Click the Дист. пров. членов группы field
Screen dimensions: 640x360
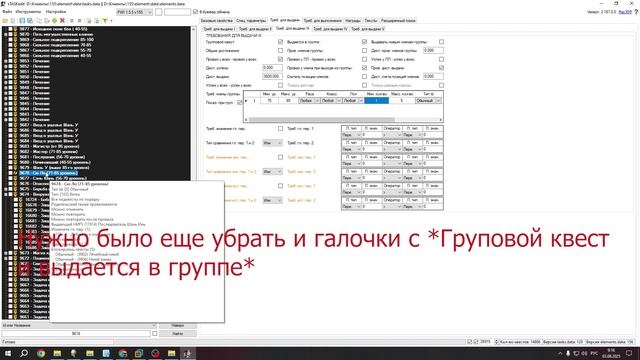point(433,51)
